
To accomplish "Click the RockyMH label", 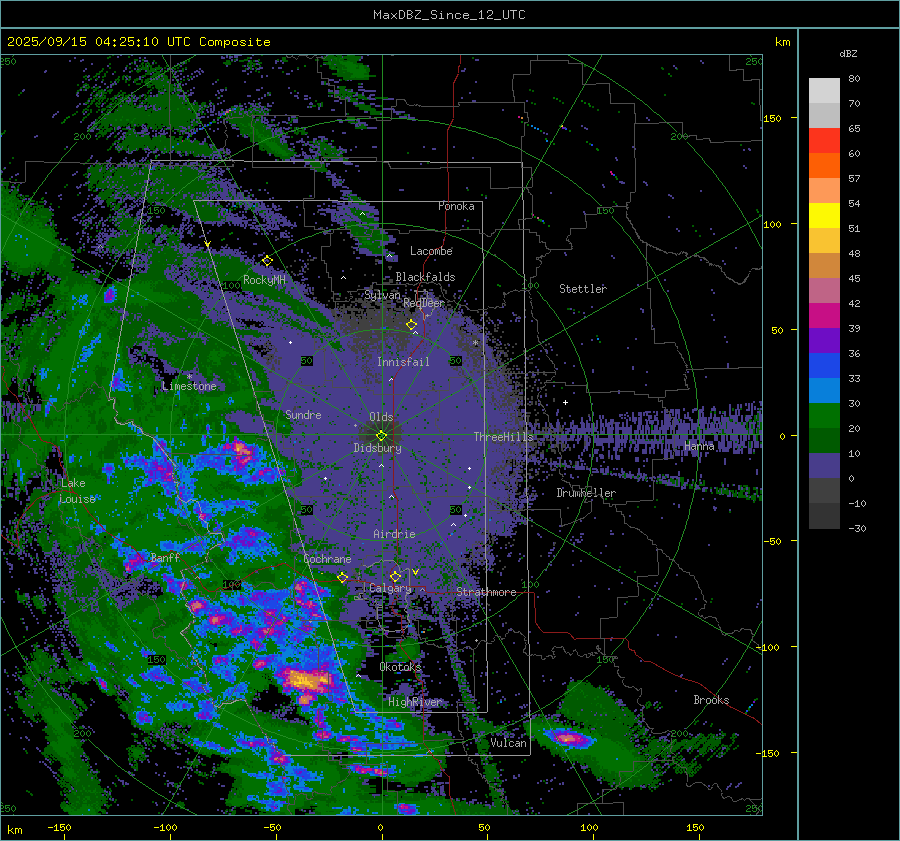I will tap(264, 280).
